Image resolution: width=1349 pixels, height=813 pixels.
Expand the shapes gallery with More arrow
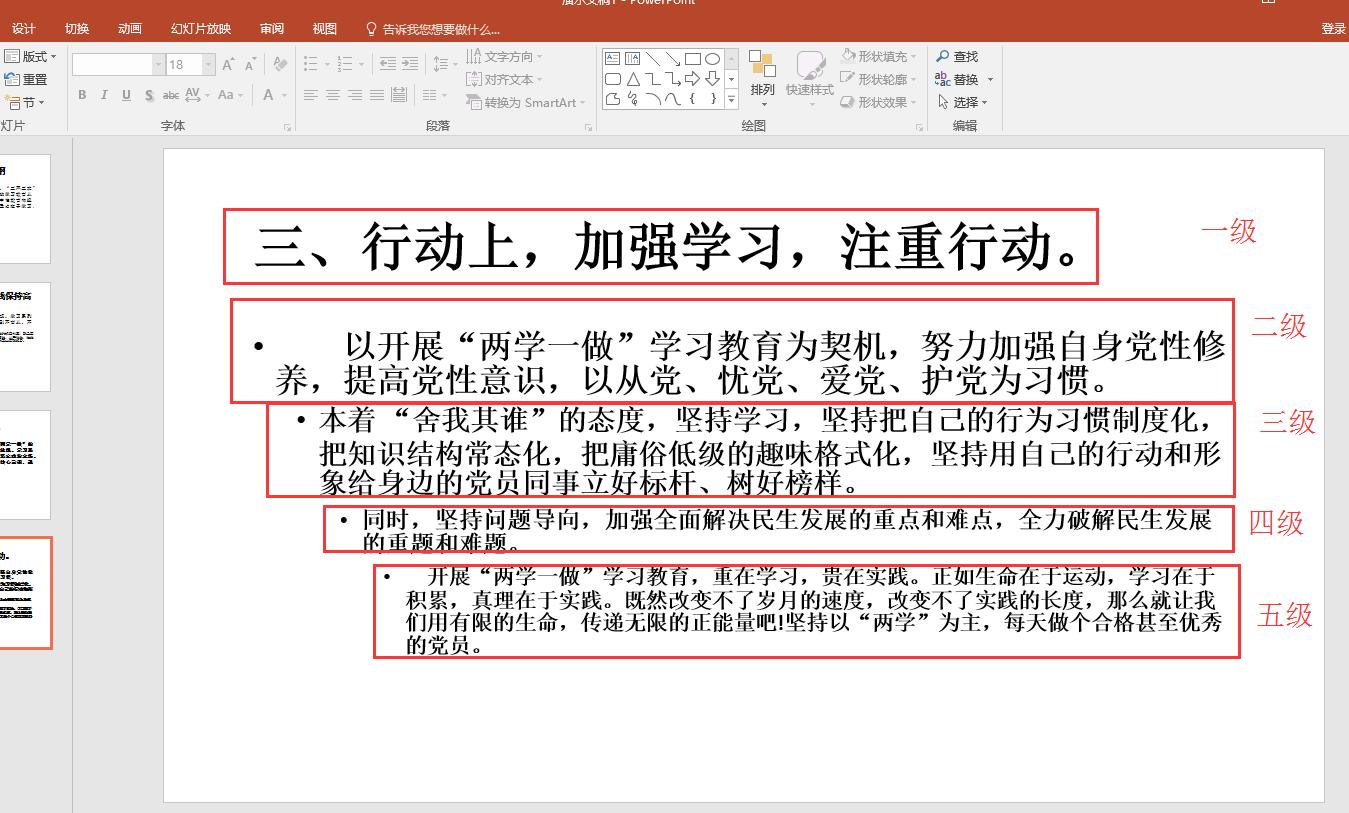[x=732, y=99]
